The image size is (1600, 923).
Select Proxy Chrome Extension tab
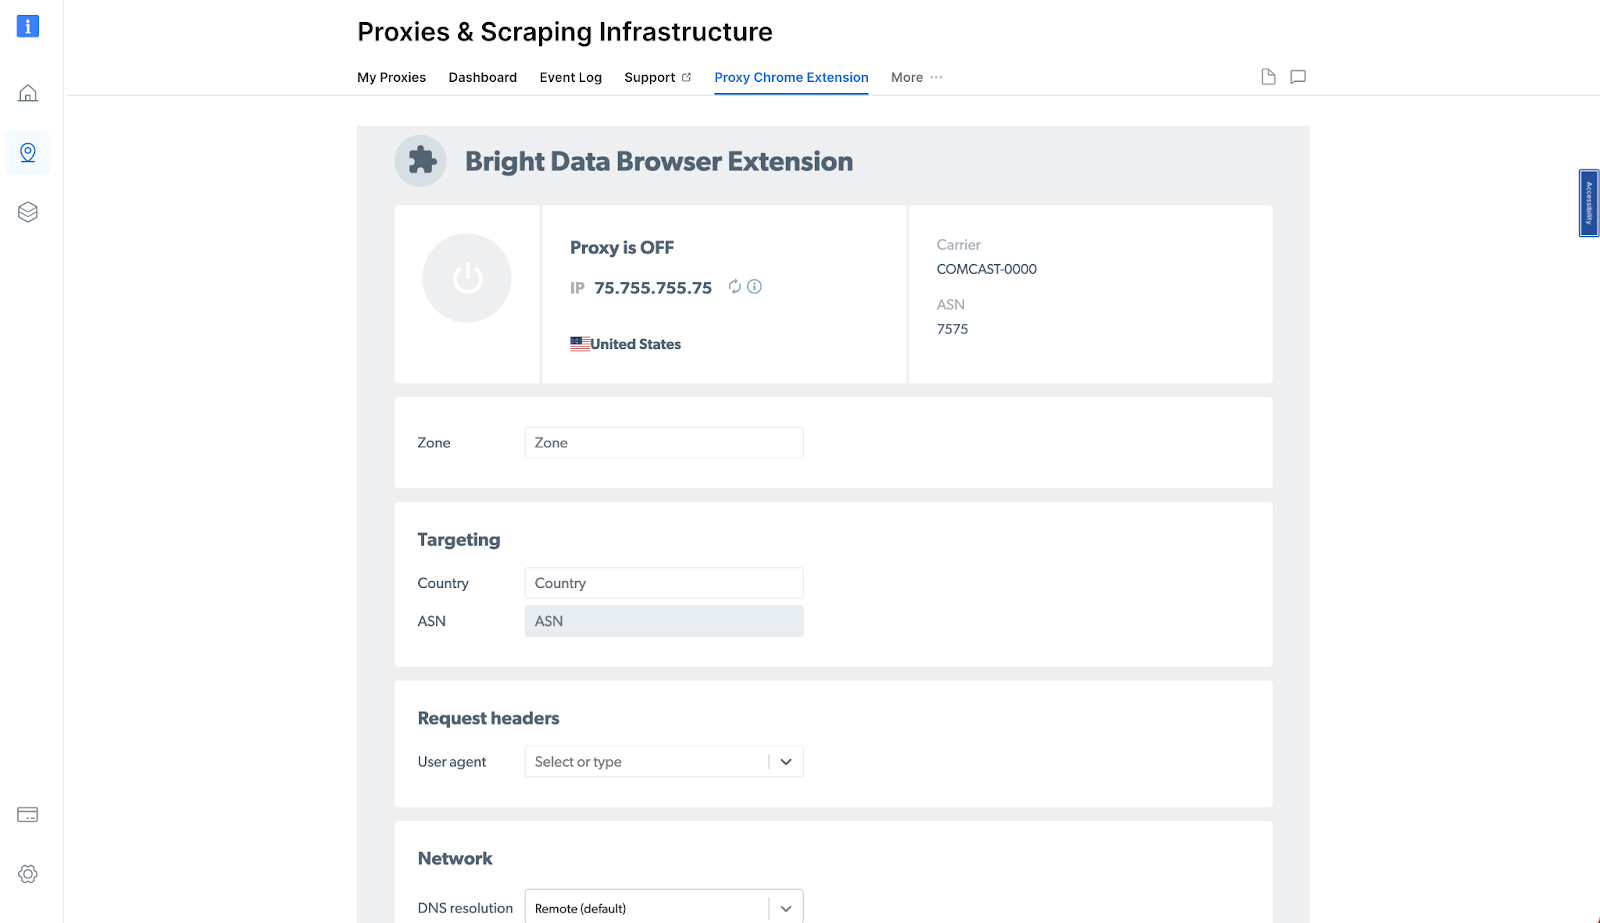click(791, 77)
